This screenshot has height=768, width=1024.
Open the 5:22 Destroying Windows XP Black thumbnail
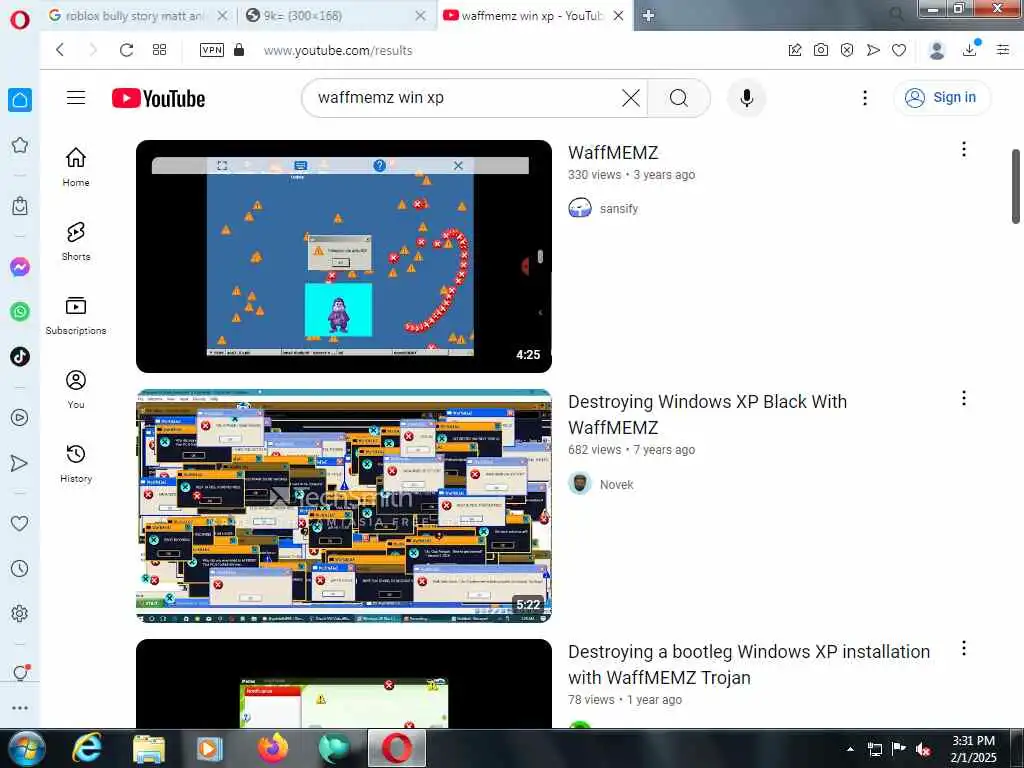(x=344, y=505)
